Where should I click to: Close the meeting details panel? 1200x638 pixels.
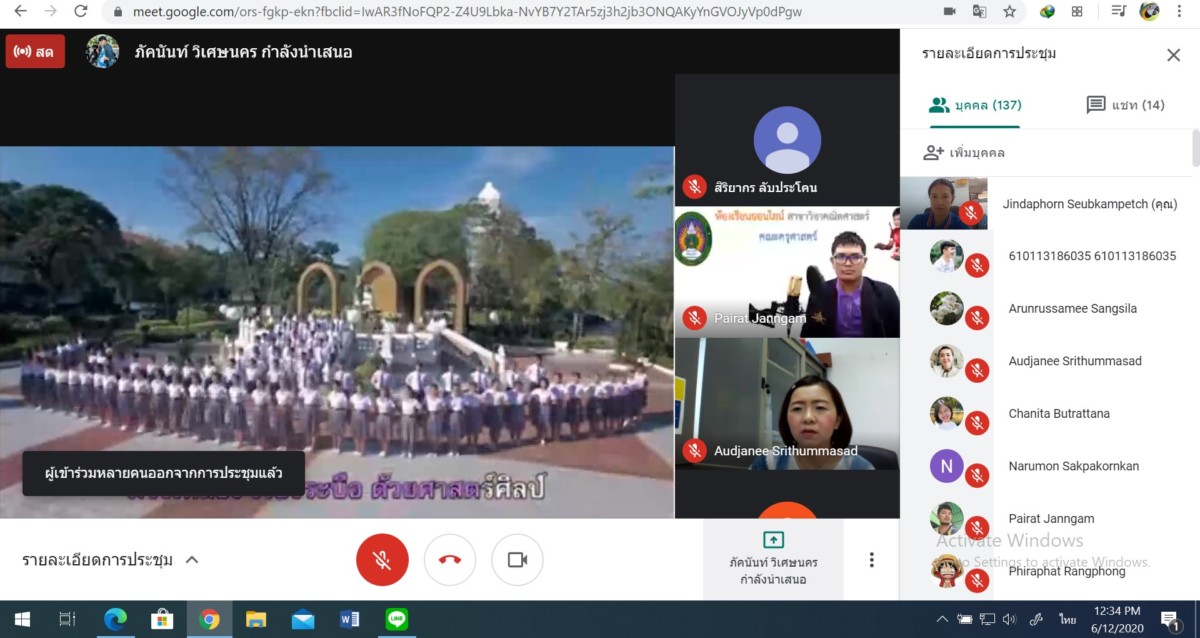tap(1173, 55)
